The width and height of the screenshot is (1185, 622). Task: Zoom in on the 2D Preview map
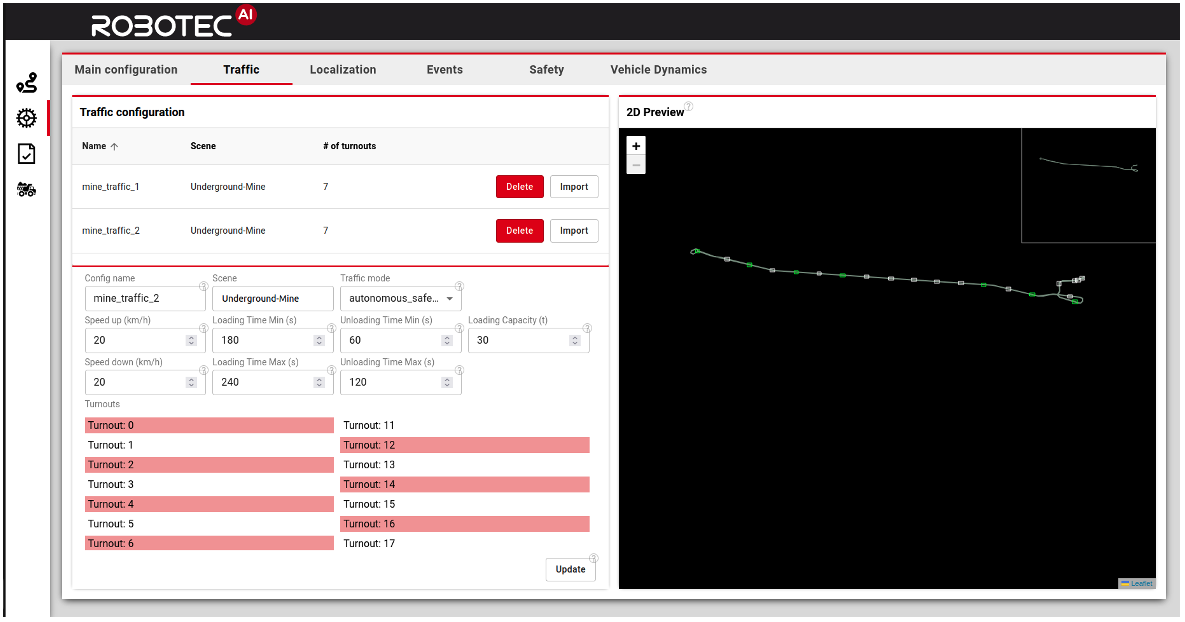[x=636, y=146]
